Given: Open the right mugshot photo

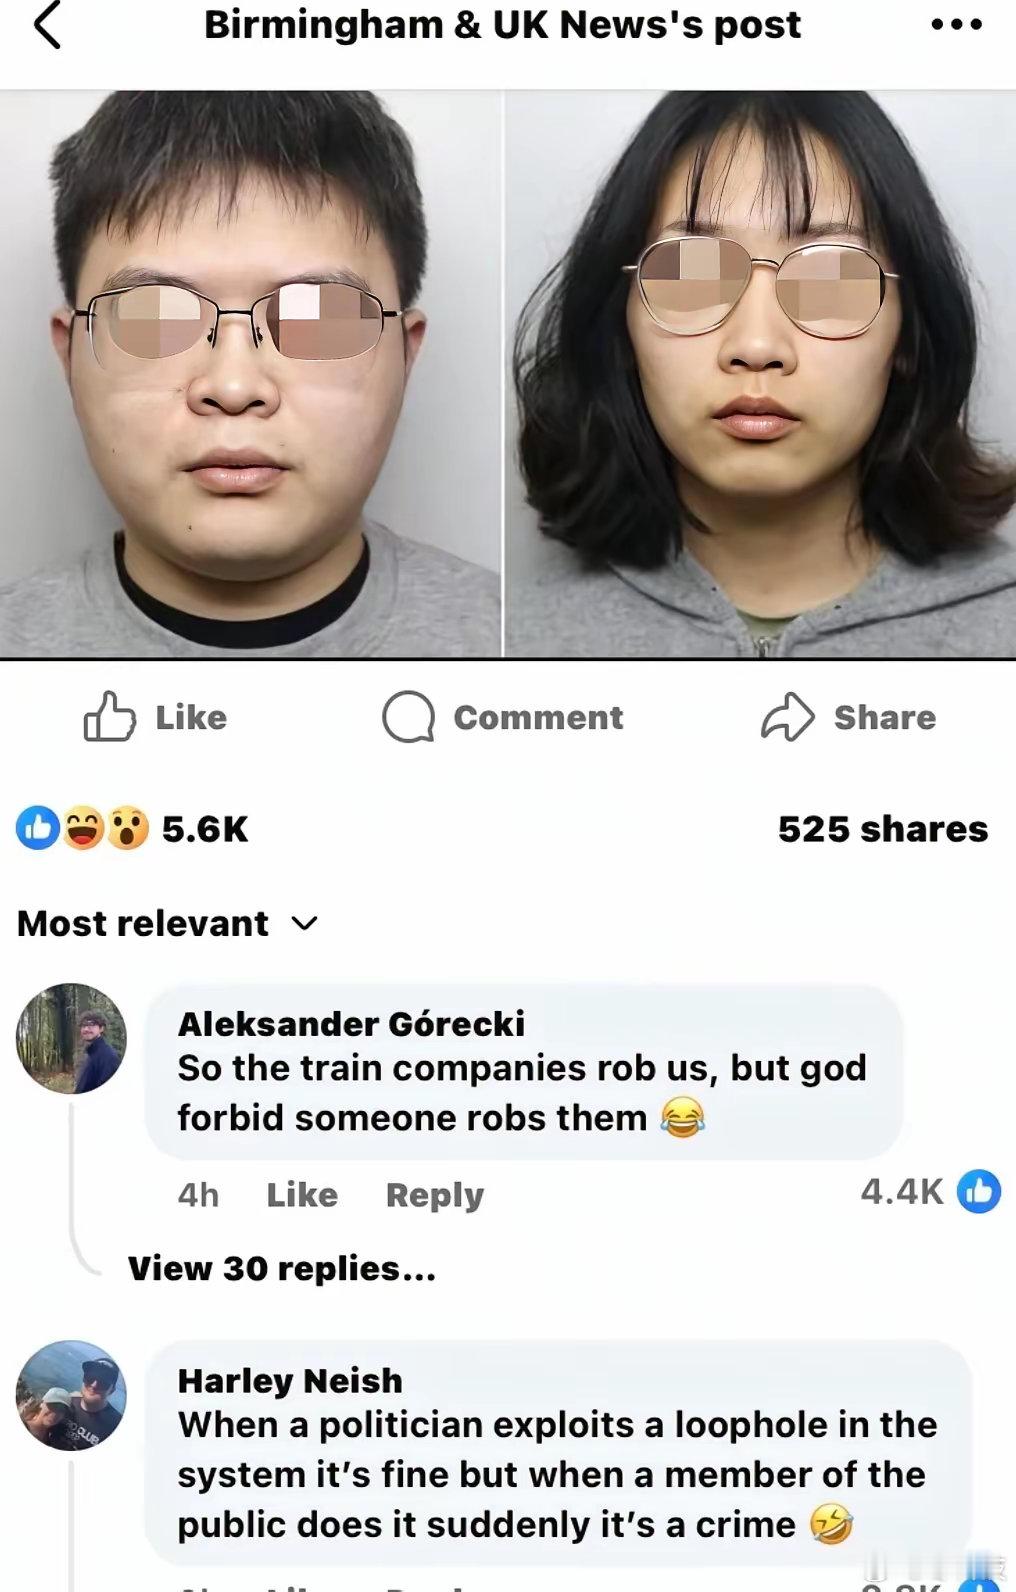Looking at the screenshot, I should coord(760,374).
